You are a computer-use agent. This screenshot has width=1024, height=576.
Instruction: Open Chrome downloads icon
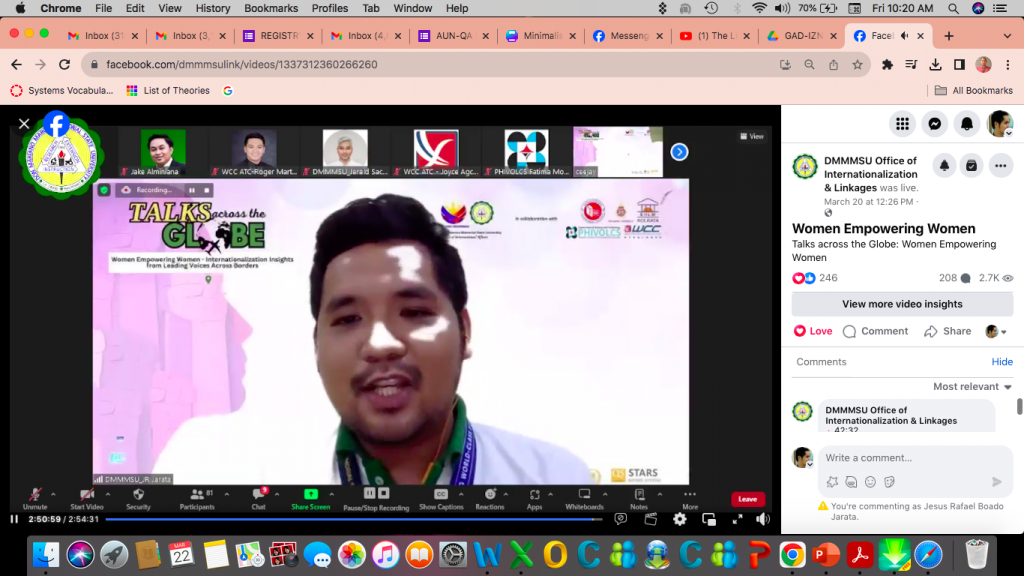point(935,65)
